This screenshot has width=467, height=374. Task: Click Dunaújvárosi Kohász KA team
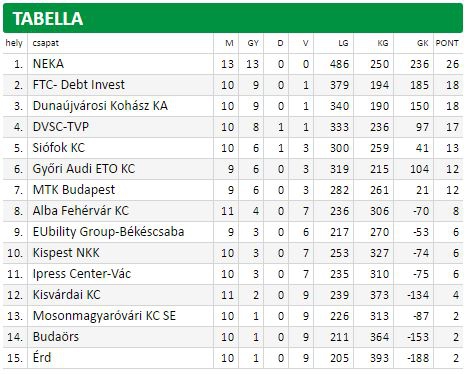(100, 106)
